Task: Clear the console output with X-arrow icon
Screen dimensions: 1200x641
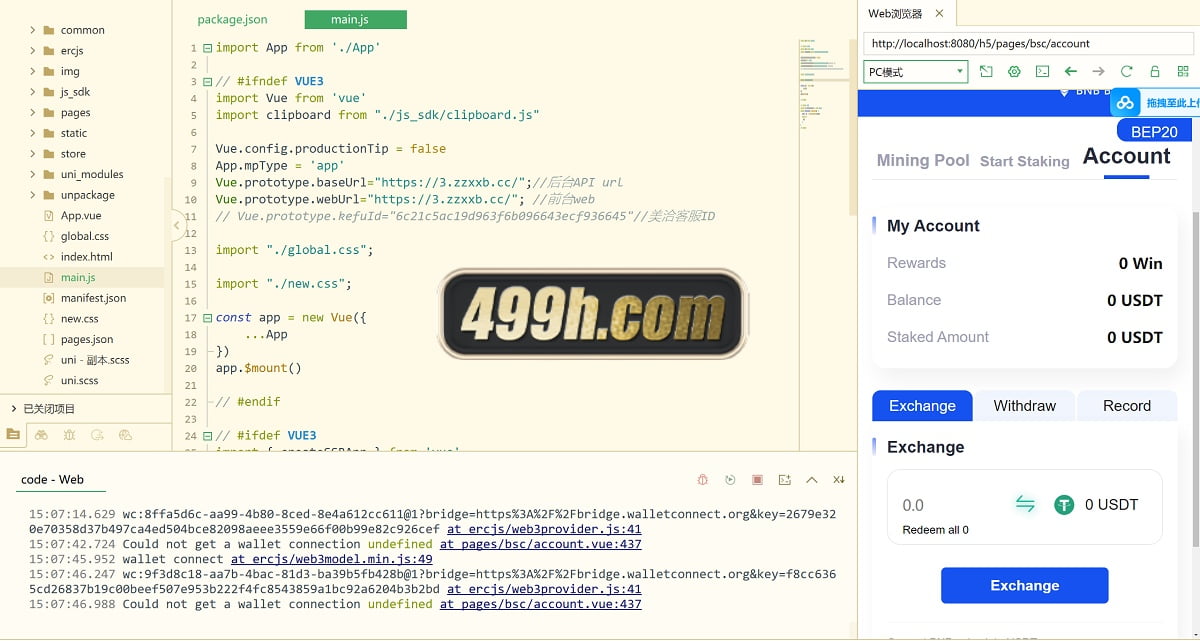Action: [839, 480]
